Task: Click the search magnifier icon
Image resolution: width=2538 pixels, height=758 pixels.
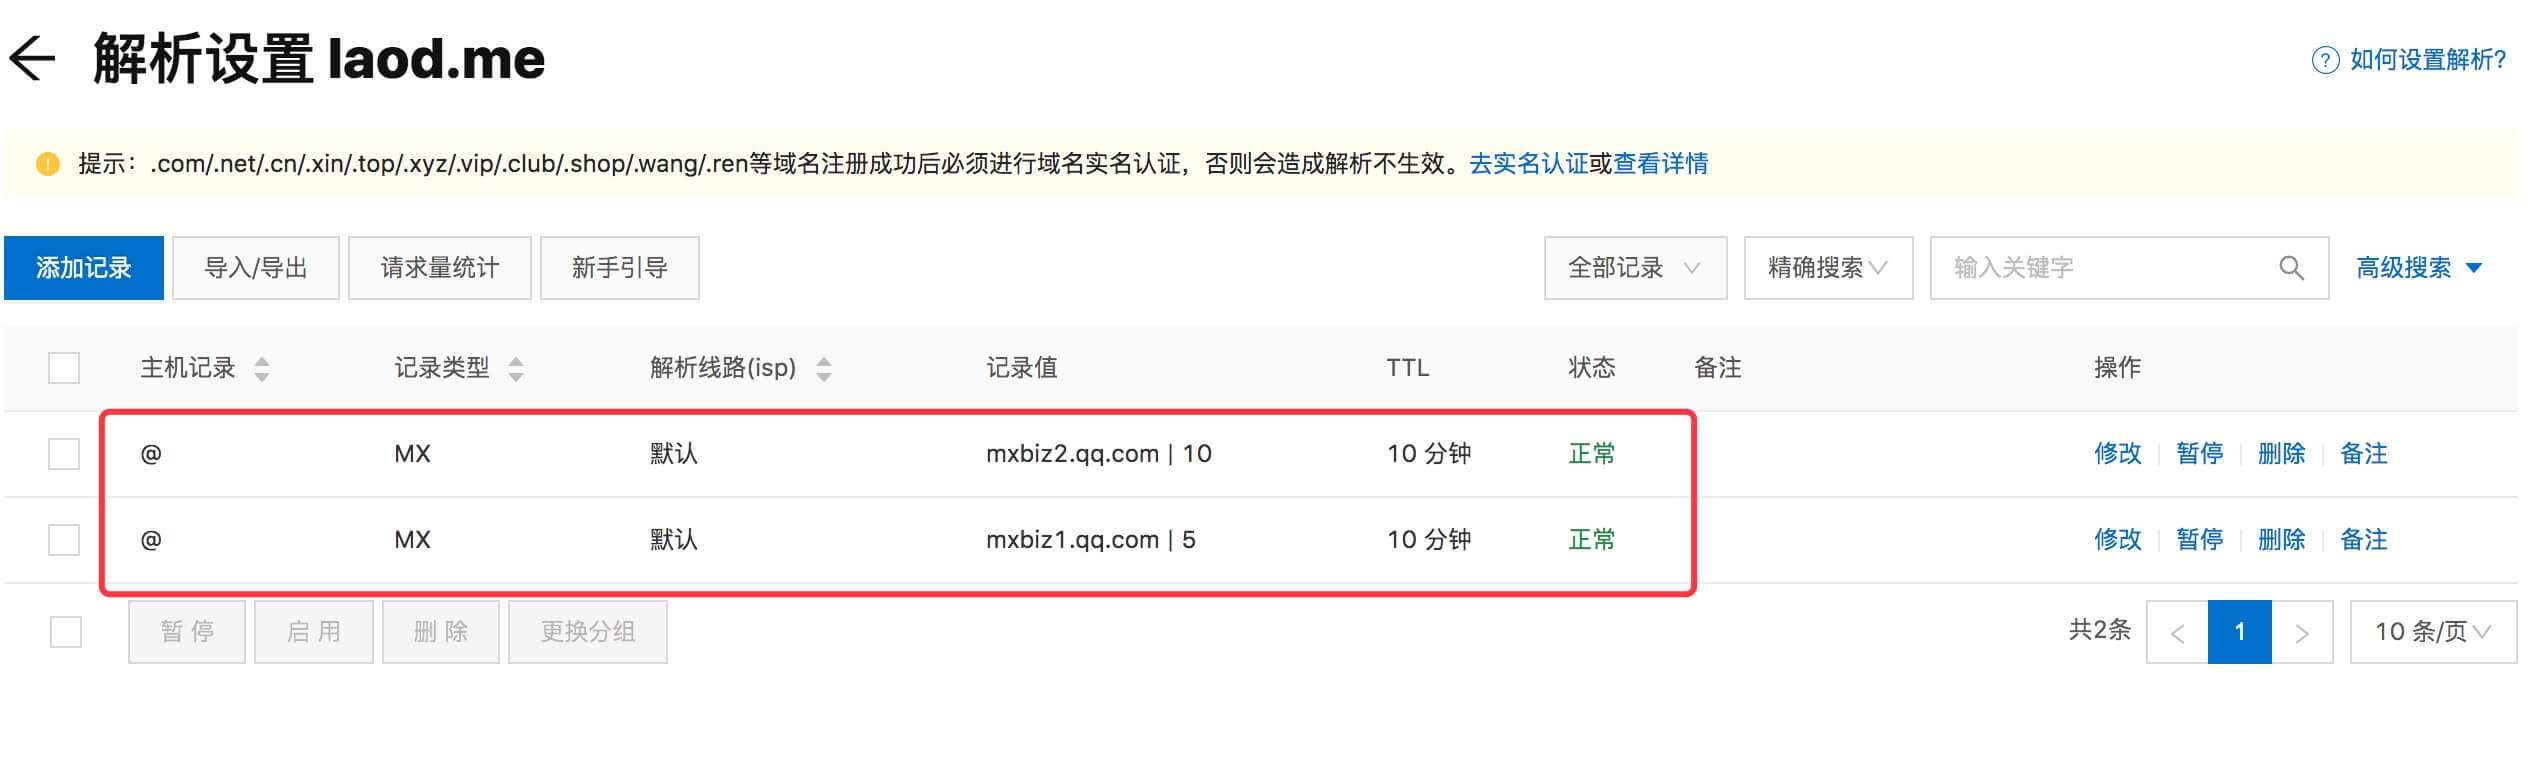Action: coord(2291,268)
